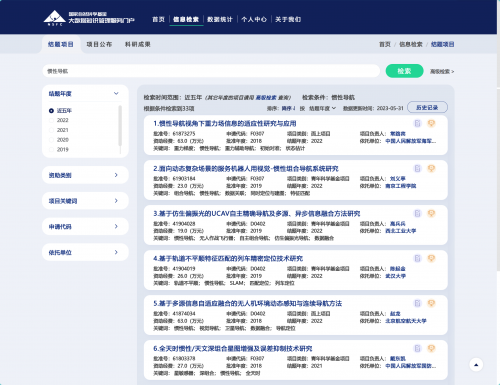The width and height of the screenshot is (500, 385).
Task: Click 依托单位 link 武汉大学
Action: pyautogui.click(x=395, y=276)
